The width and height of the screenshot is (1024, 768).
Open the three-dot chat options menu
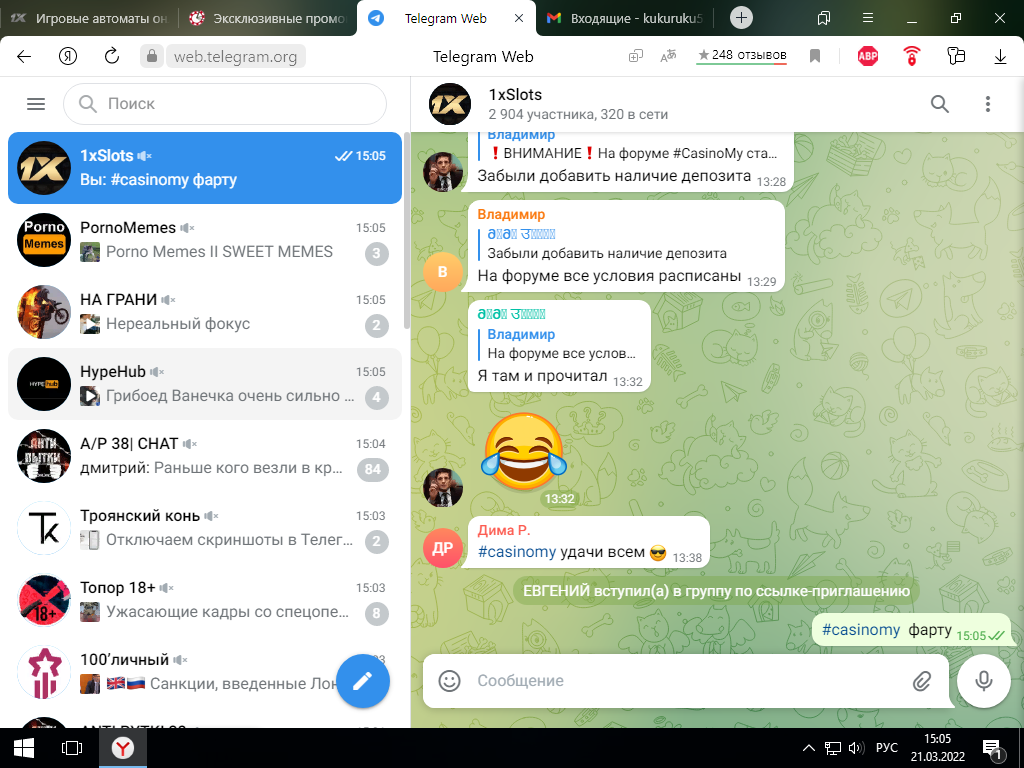point(987,104)
